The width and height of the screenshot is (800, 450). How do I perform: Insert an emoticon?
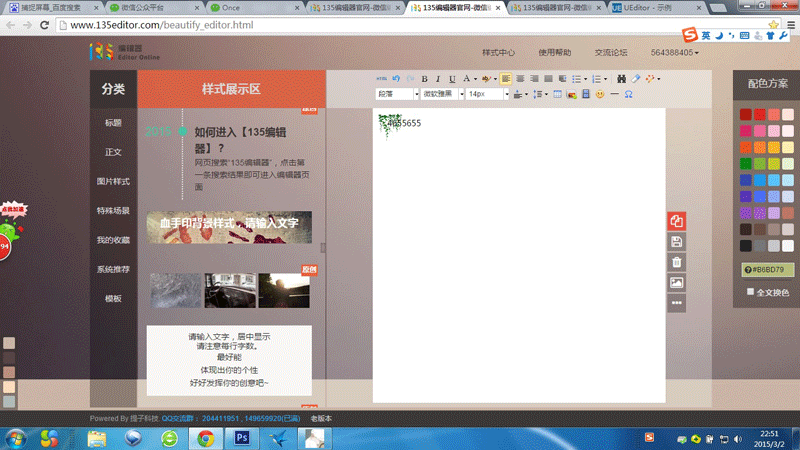click(x=600, y=94)
